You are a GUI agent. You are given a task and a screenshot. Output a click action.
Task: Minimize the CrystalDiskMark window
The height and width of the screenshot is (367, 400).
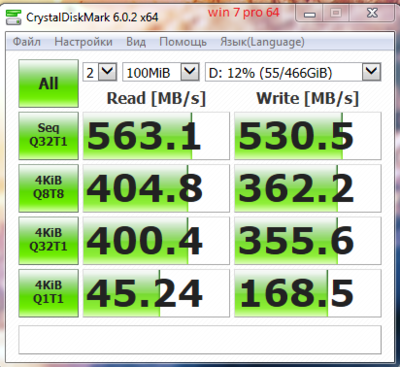pos(310,14)
